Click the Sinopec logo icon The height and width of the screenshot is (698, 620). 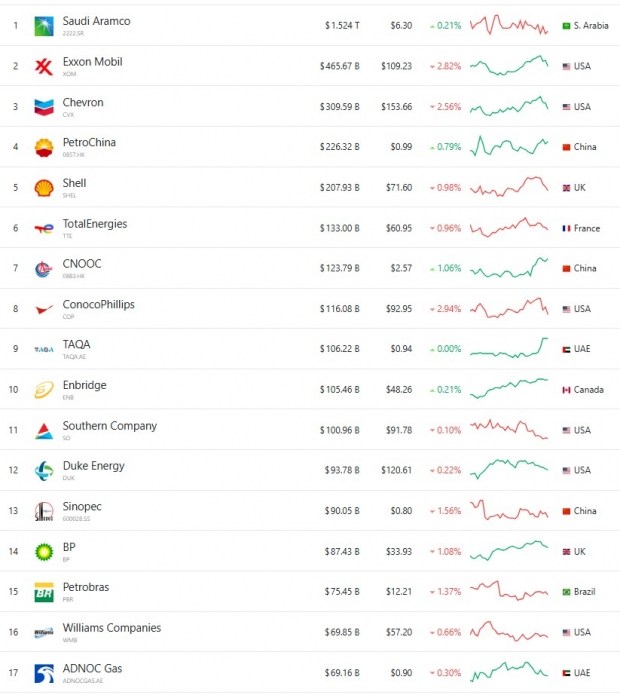coord(44,511)
